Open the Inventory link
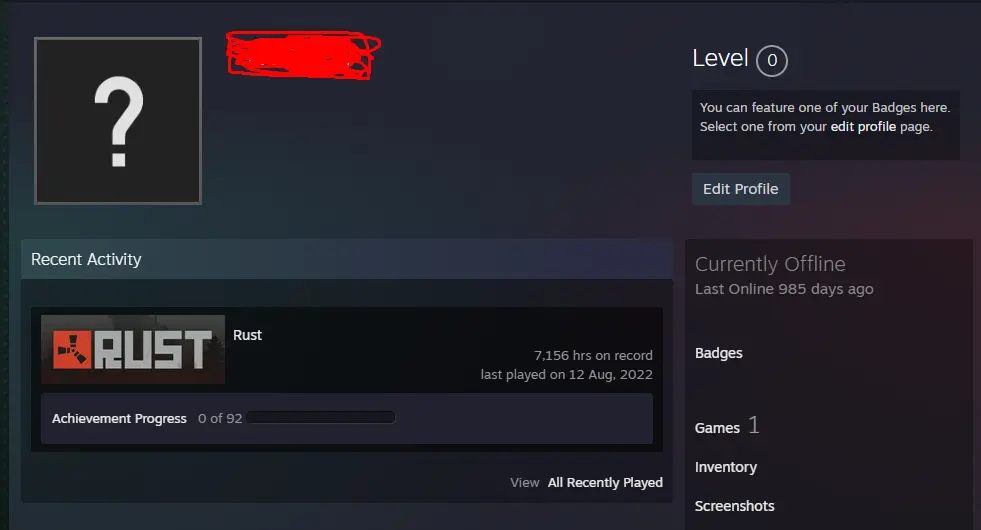Viewport: 981px width, 530px height. click(x=726, y=467)
